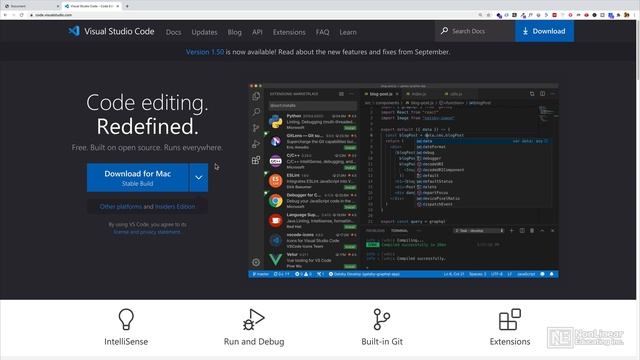Open the Updates navigation item
640x360 pixels.
(204, 32)
